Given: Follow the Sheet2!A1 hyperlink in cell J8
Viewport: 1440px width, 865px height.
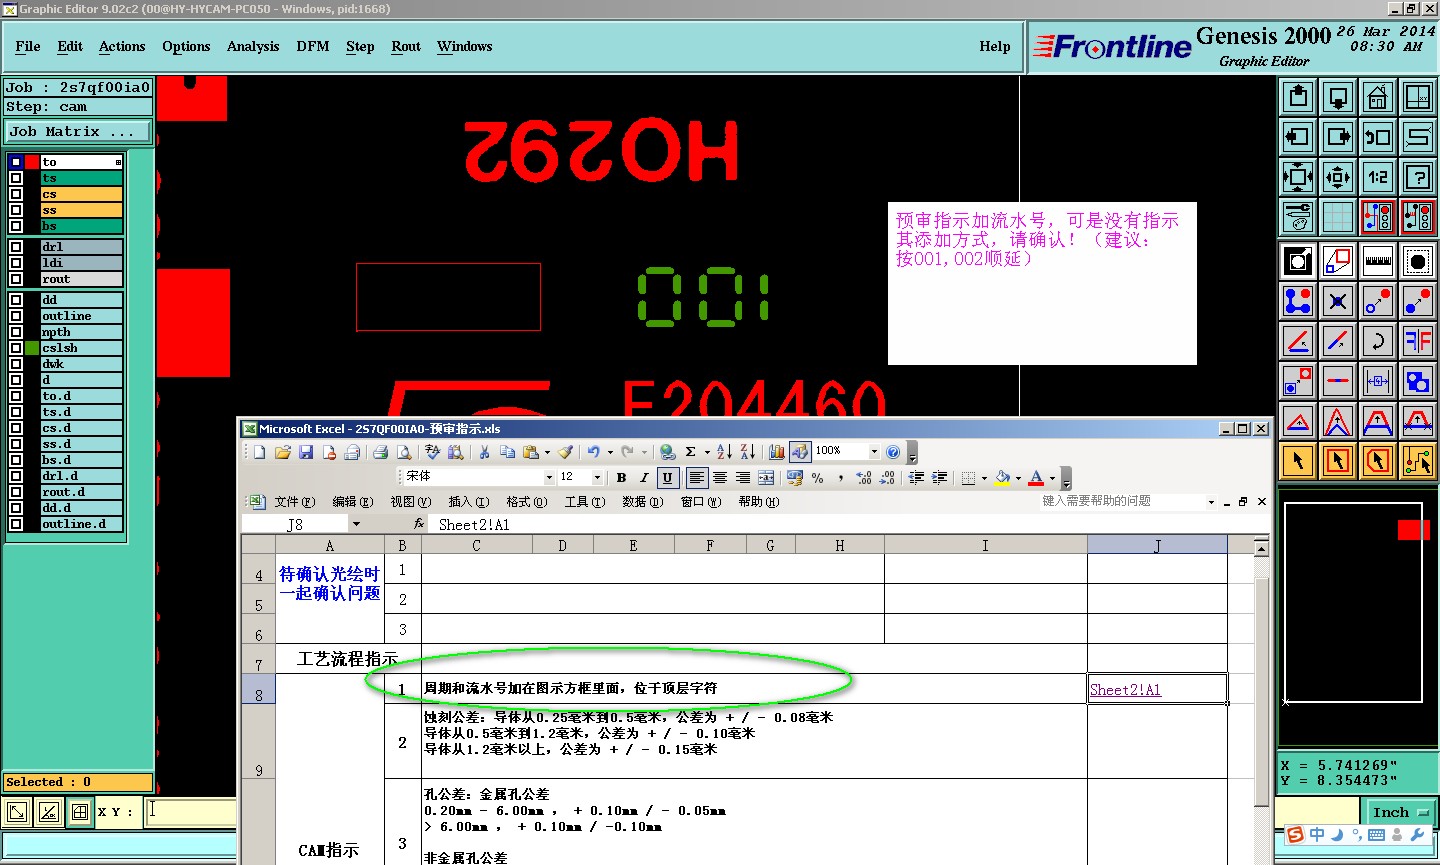Looking at the screenshot, I should 1125,690.
